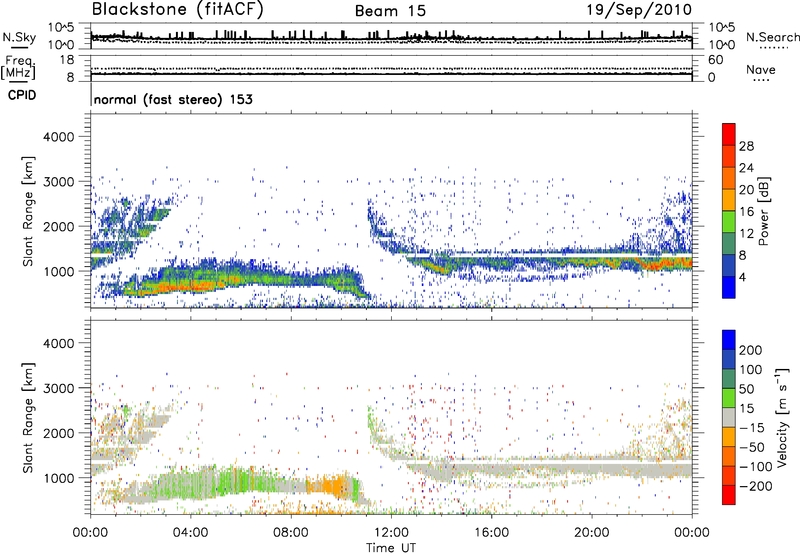
Task: Click the '18' frequency axis tick label
Action: point(67,60)
